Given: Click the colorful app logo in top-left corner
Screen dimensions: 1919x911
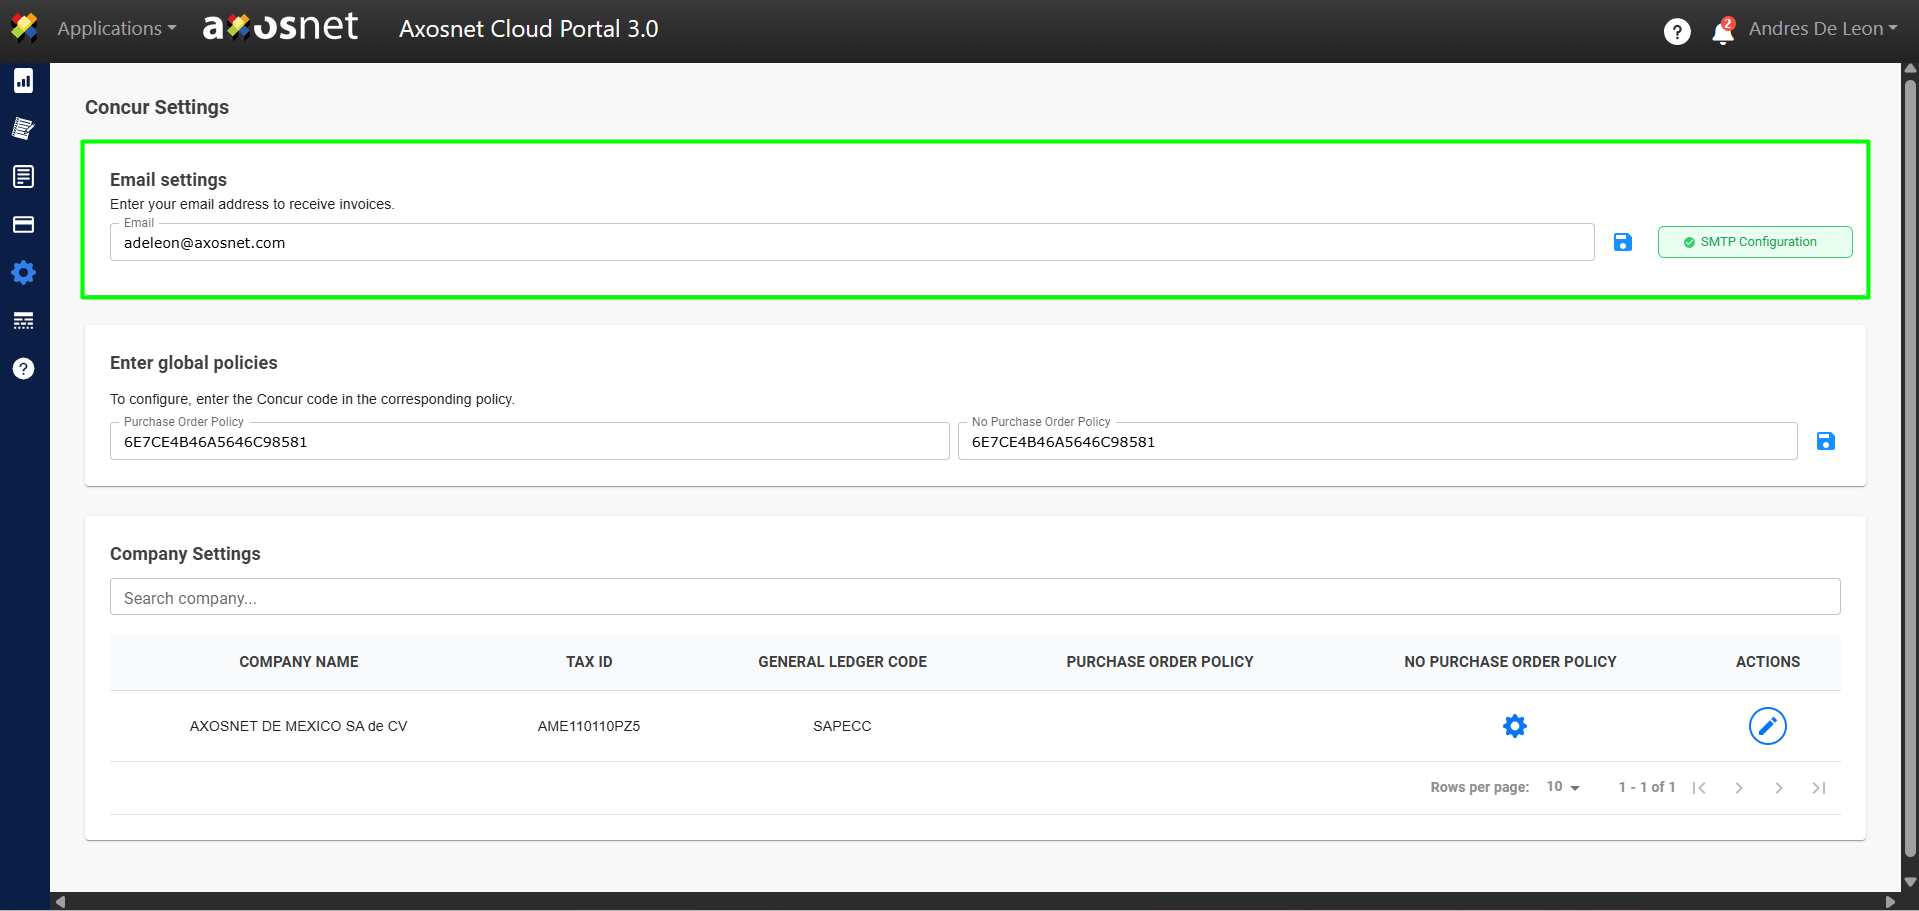Looking at the screenshot, I should [24, 28].
